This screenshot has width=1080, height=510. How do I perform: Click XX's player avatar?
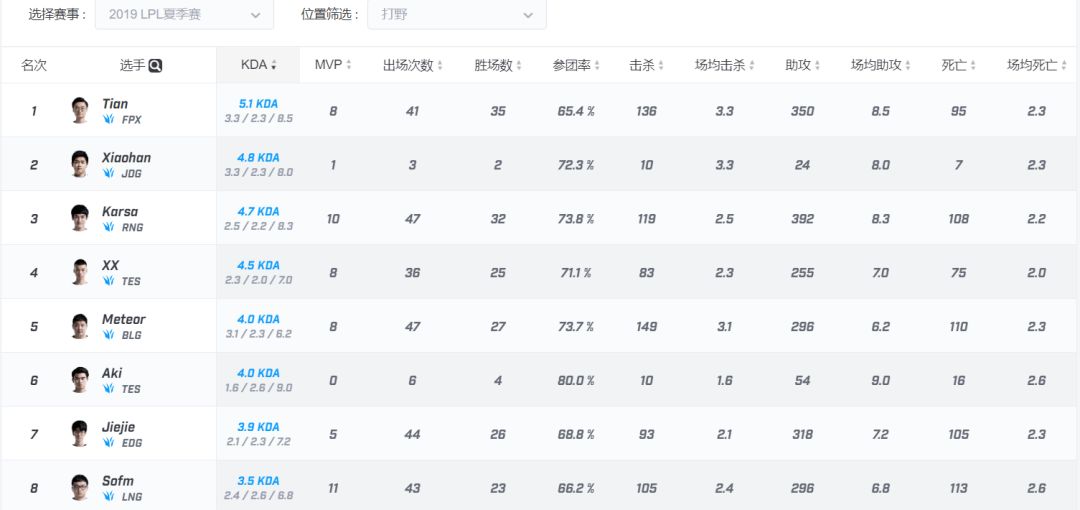coord(81,272)
